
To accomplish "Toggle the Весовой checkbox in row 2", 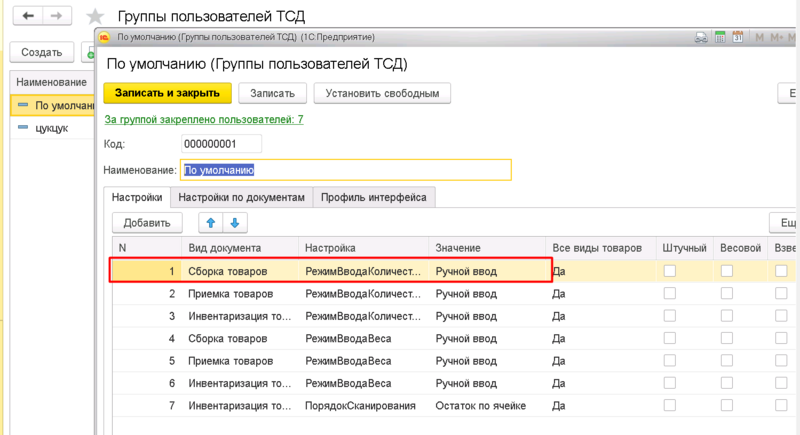I will pyautogui.click(x=727, y=294).
